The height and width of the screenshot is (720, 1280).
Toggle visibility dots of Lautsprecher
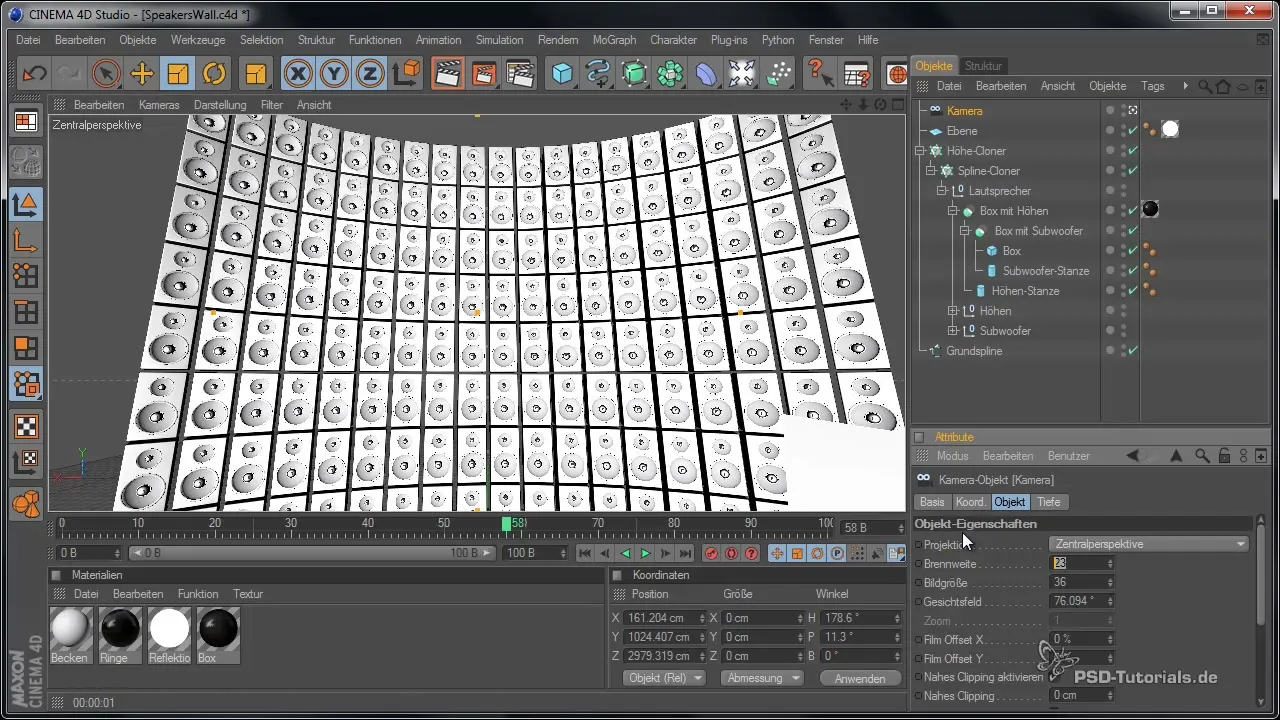click(x=1122, y=191)
